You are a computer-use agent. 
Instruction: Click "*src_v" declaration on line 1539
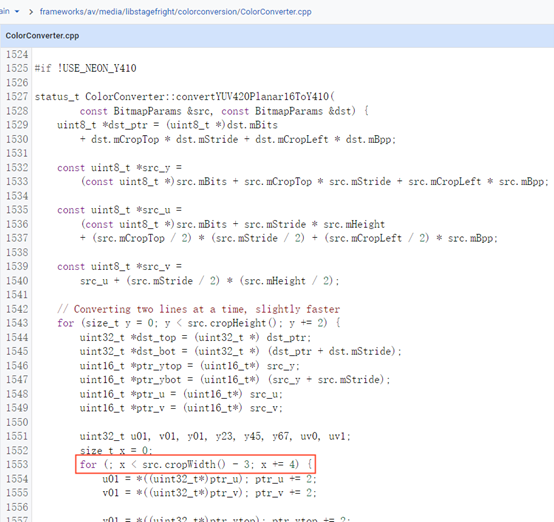(153, 266)
